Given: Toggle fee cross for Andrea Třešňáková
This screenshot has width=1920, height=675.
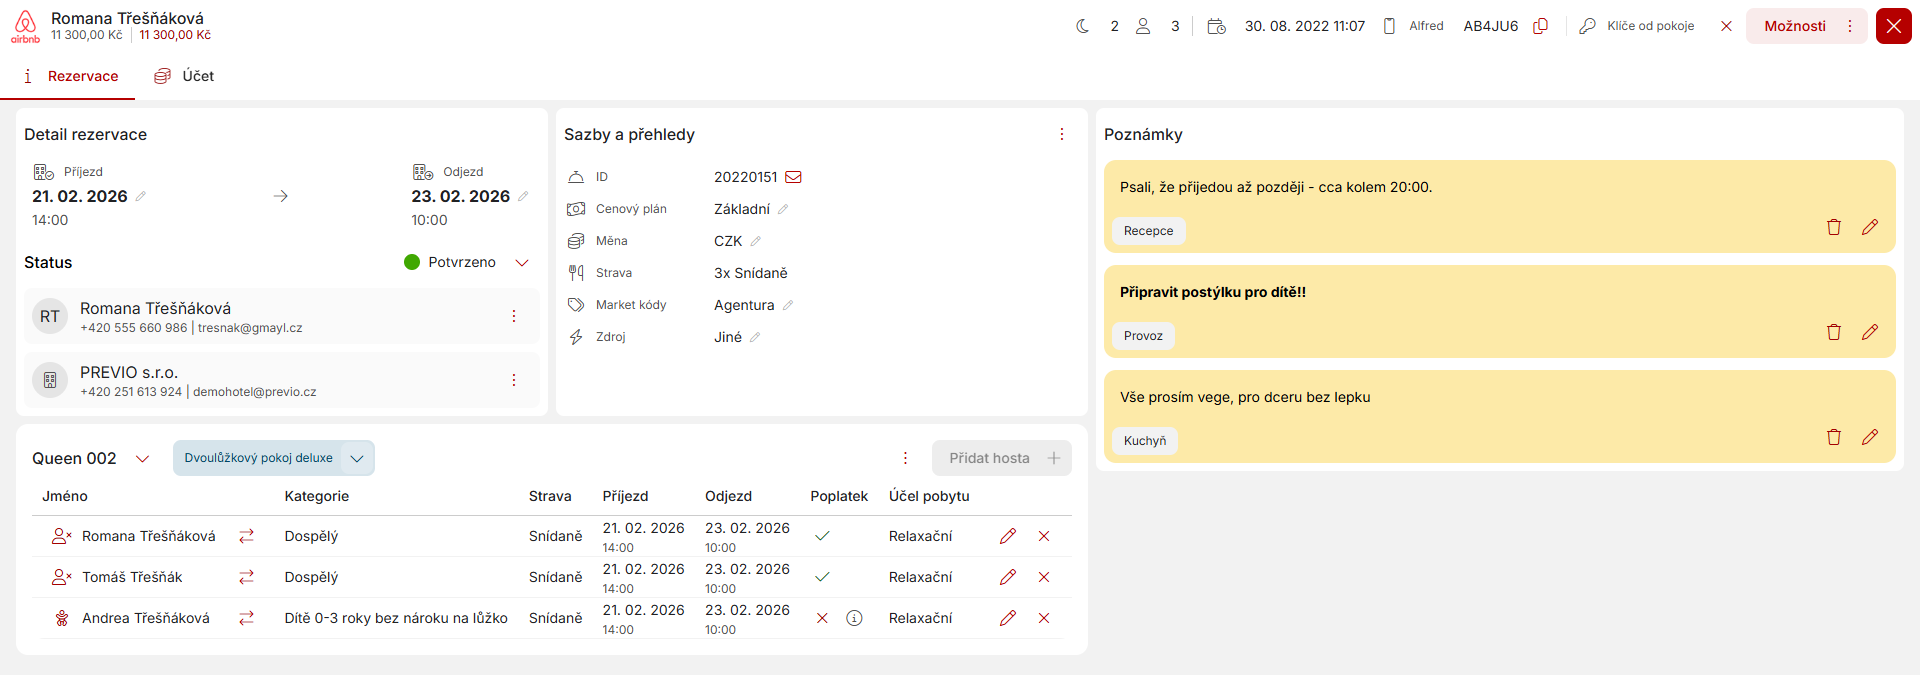Looking at the screenshot, I should point(822,618).
